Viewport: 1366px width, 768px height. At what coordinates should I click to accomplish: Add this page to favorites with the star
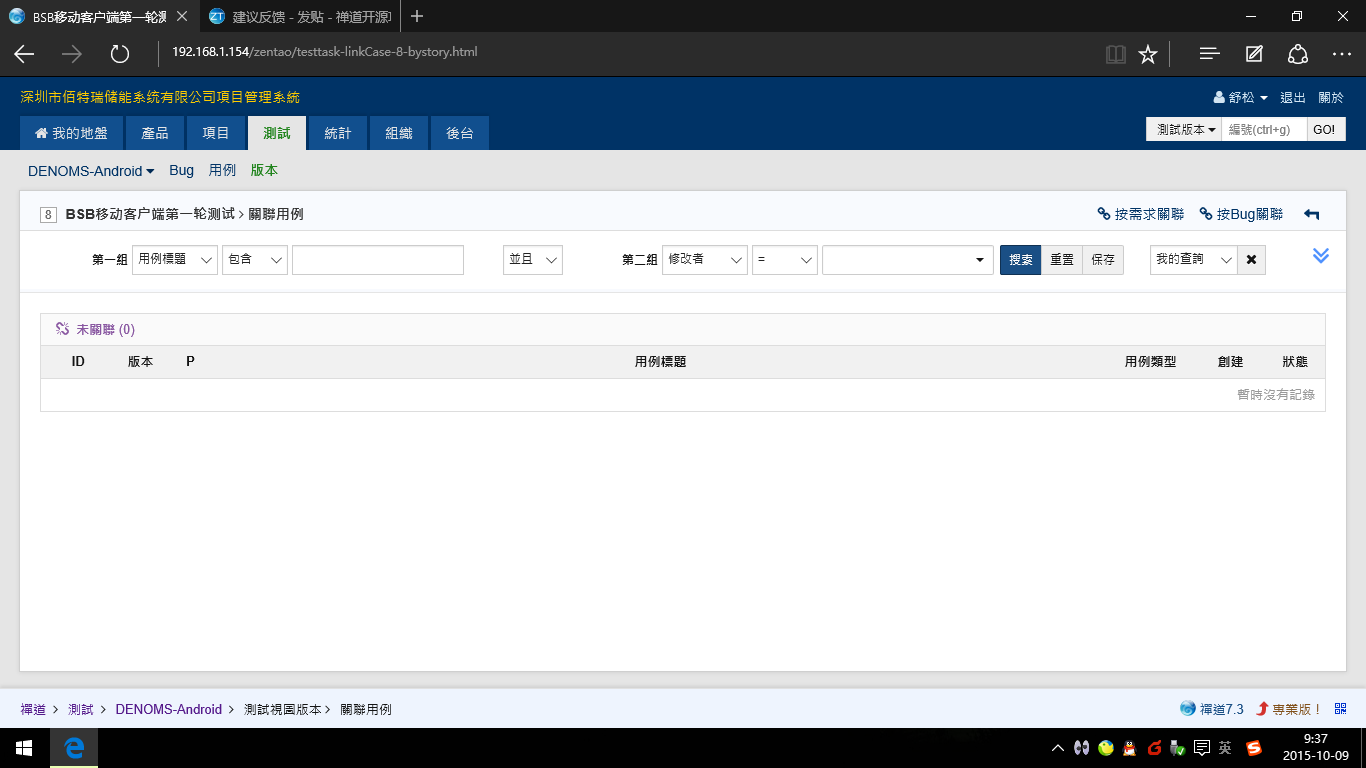point(1148,54)
